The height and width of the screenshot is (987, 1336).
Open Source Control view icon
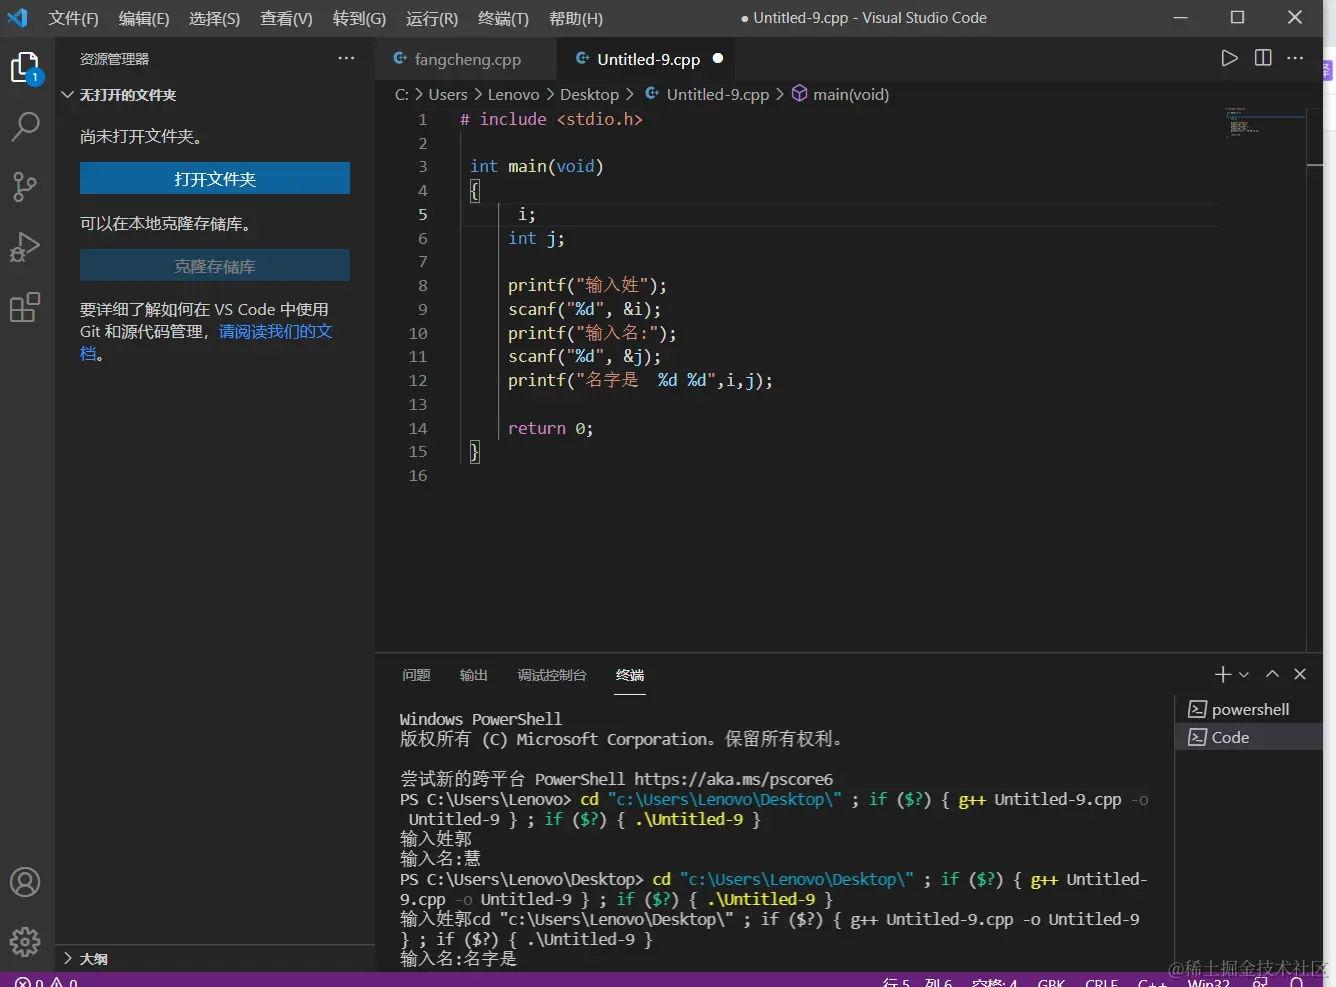pos(25,186)
